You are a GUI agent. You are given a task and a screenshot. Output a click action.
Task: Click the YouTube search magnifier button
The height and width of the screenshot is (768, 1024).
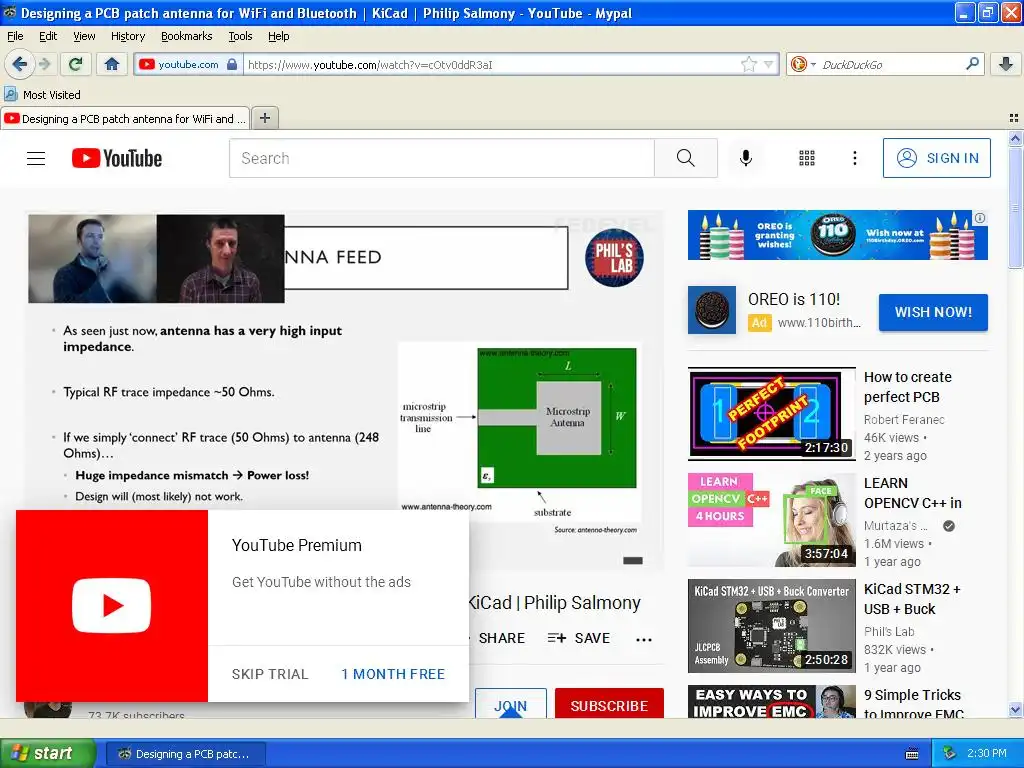(686, 158)
